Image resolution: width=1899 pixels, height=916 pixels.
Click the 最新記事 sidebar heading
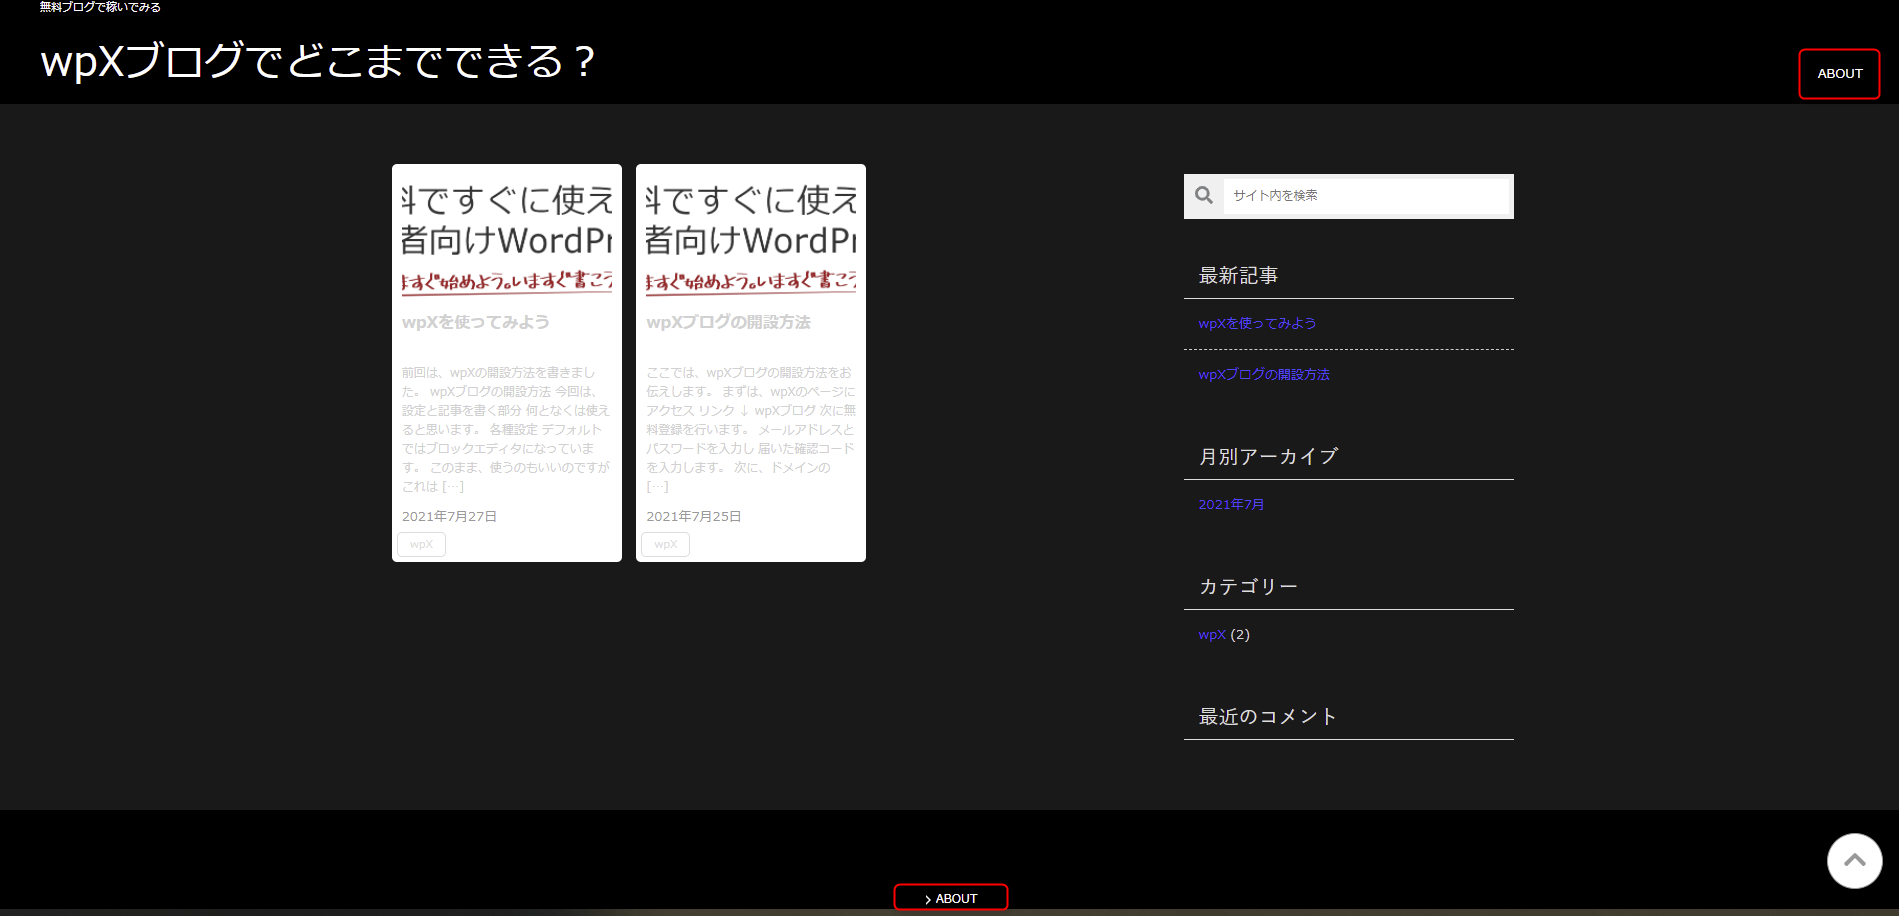pyautogui.click(x=1238, y=275)
